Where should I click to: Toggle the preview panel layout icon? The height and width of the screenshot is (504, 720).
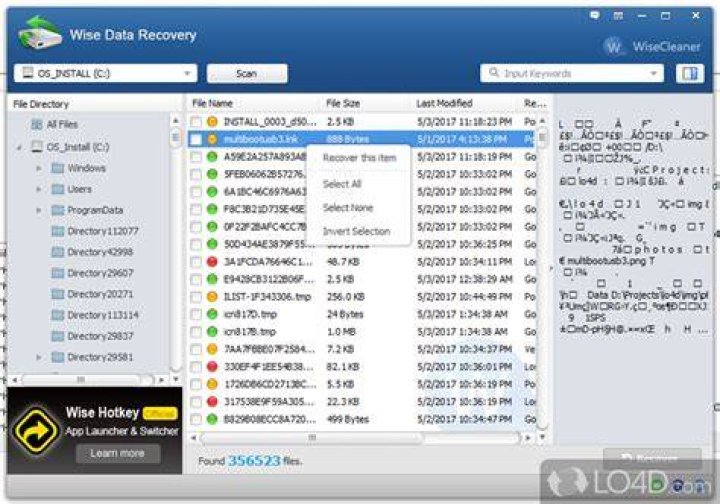point(690,73)
